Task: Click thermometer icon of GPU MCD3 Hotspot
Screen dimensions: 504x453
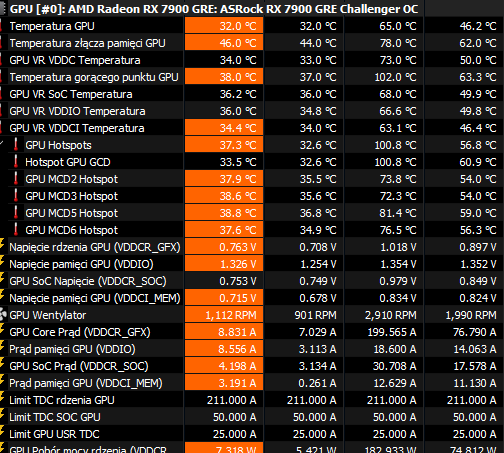Action: point(15,196)
